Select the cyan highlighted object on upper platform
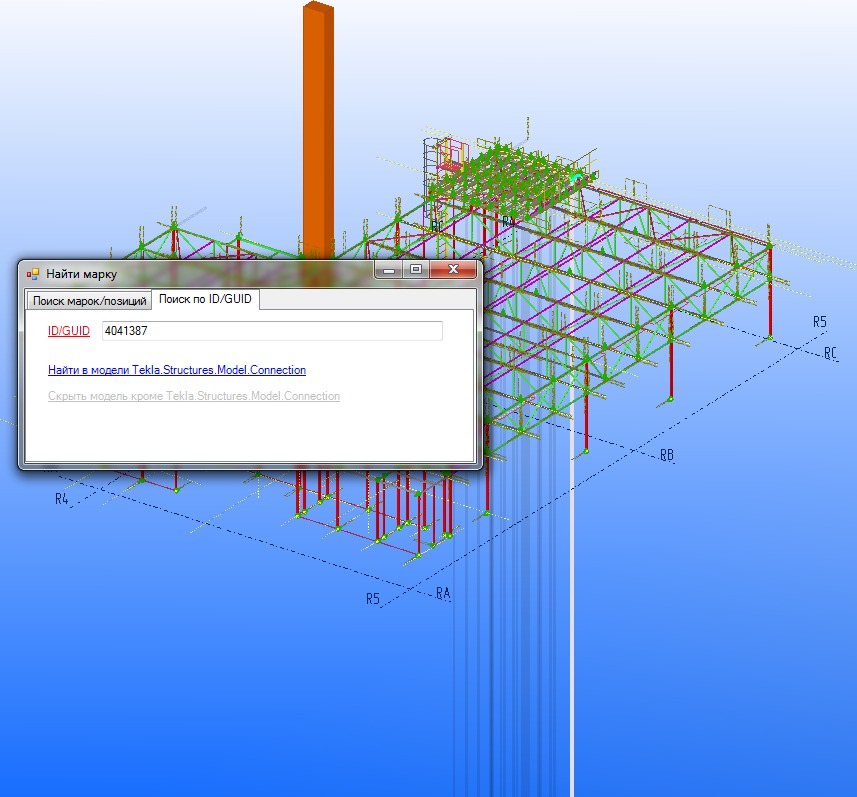 tap(577, 177)
